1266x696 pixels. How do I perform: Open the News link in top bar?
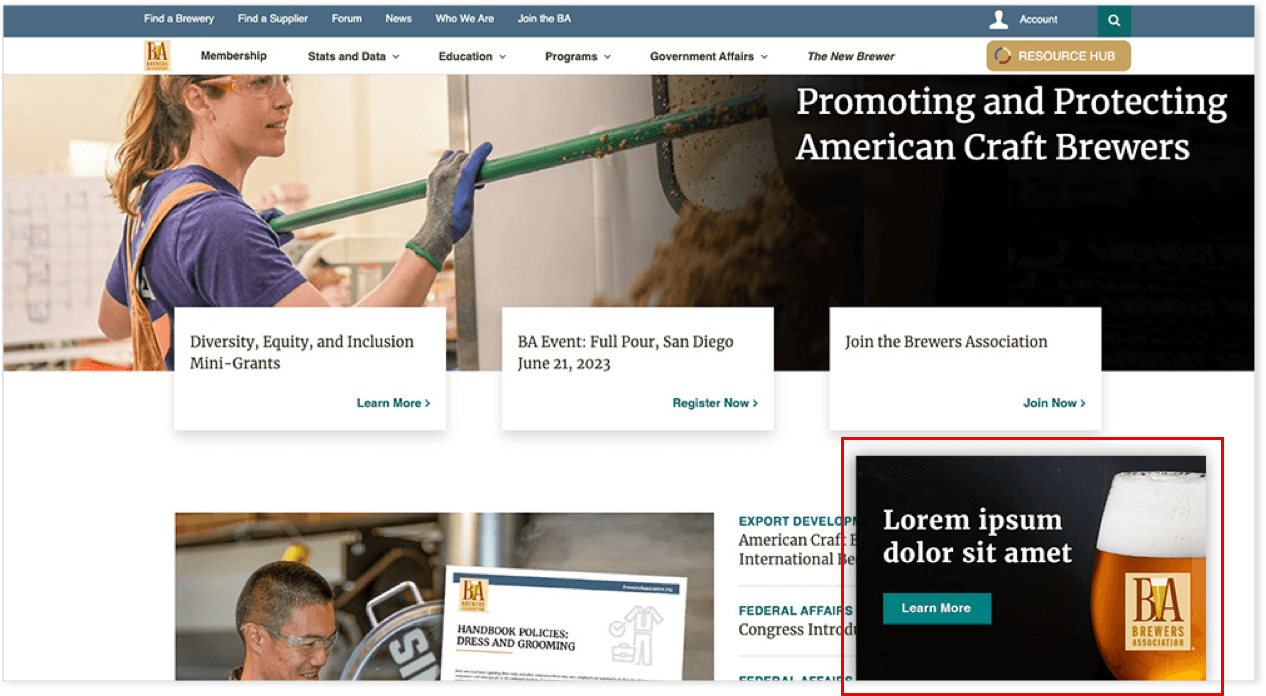coord(398,19)
